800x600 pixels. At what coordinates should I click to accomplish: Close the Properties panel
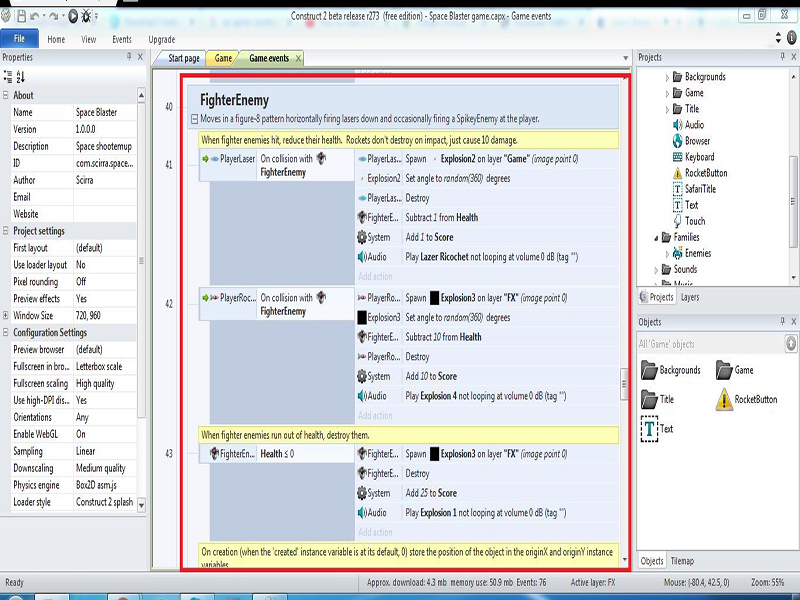point(140,57)
